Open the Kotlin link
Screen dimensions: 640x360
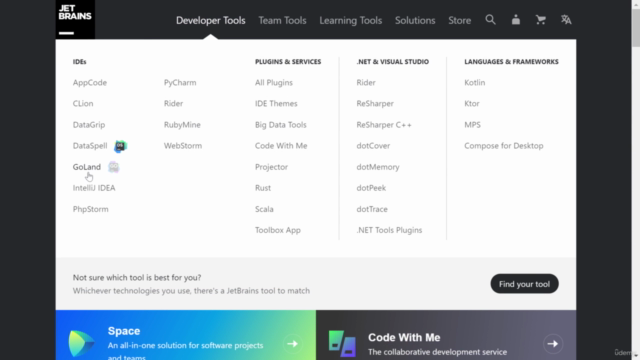475,82
